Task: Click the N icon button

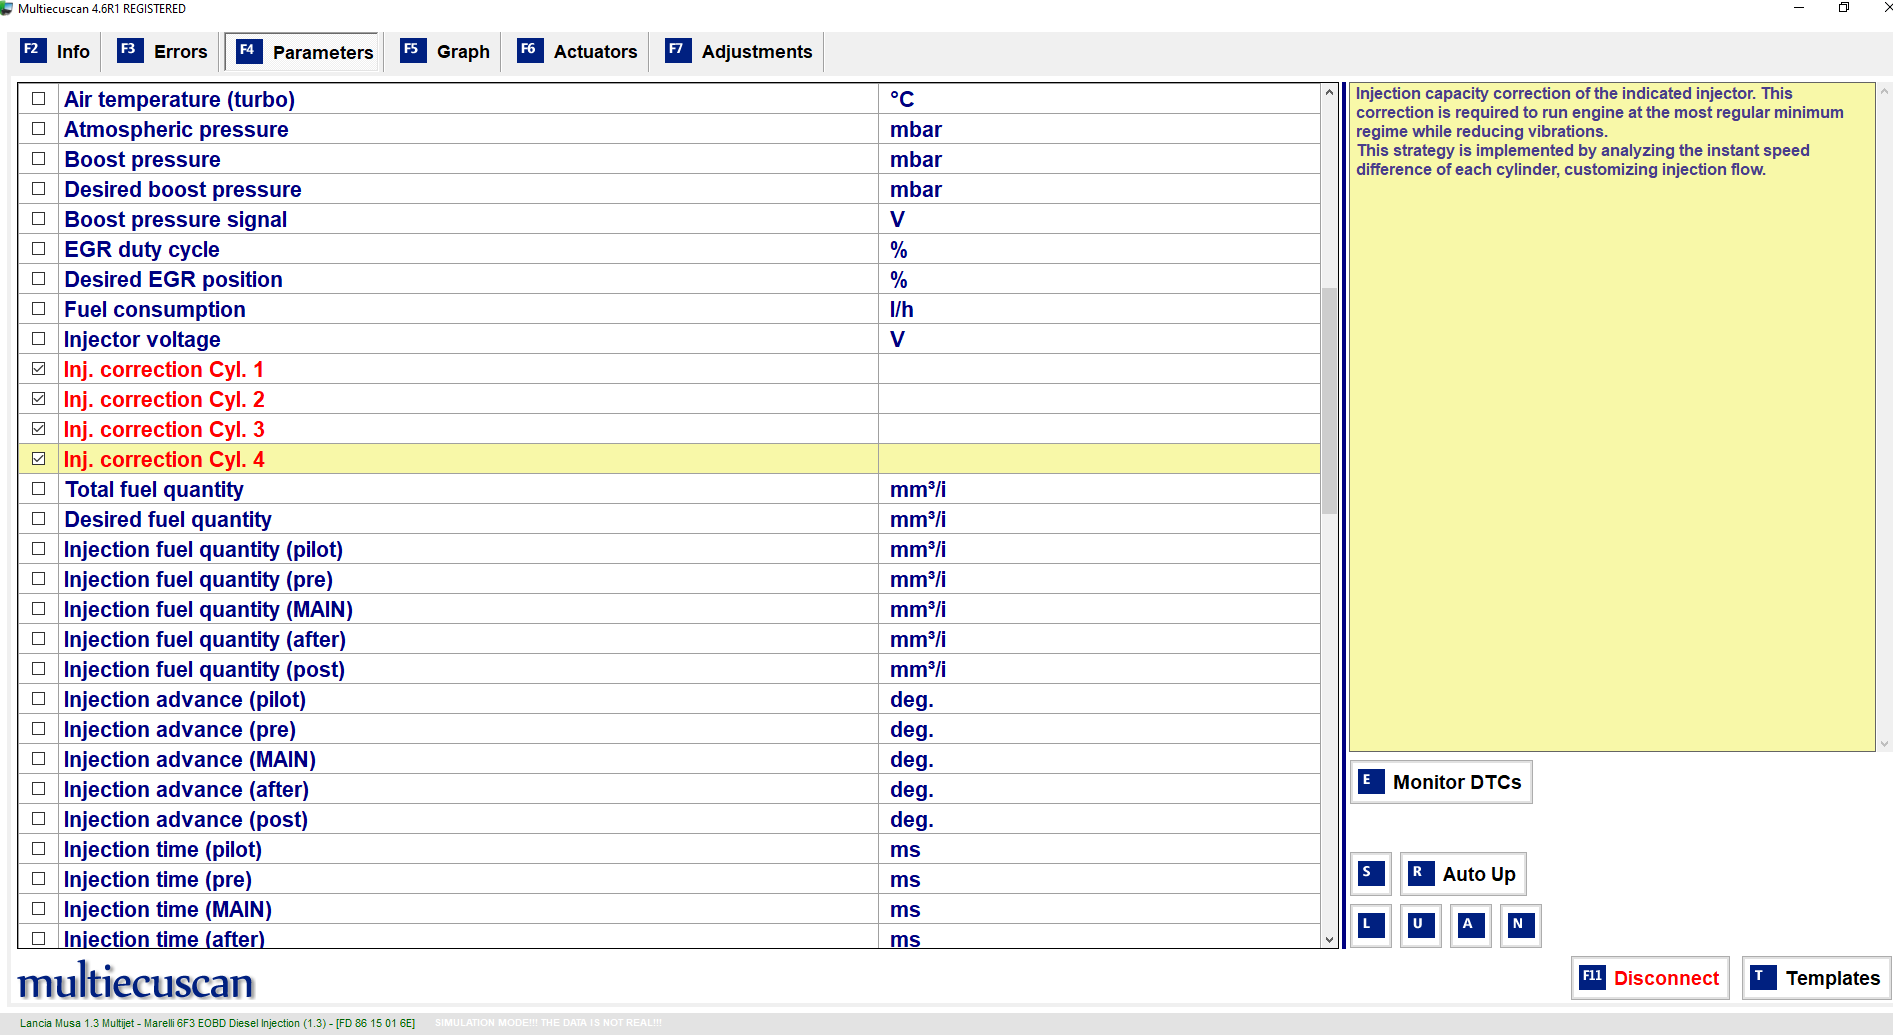Action: click(1520, 925)
